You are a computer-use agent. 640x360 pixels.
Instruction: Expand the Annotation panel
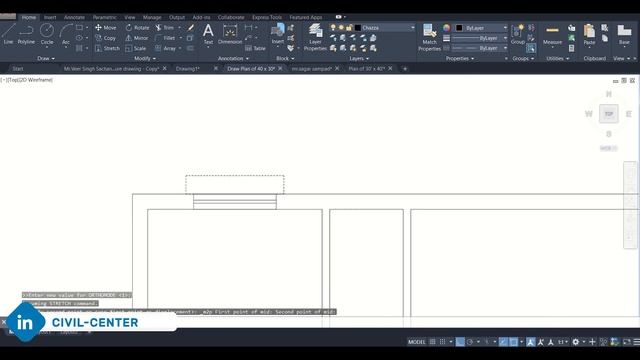click(x=233, y=58)
